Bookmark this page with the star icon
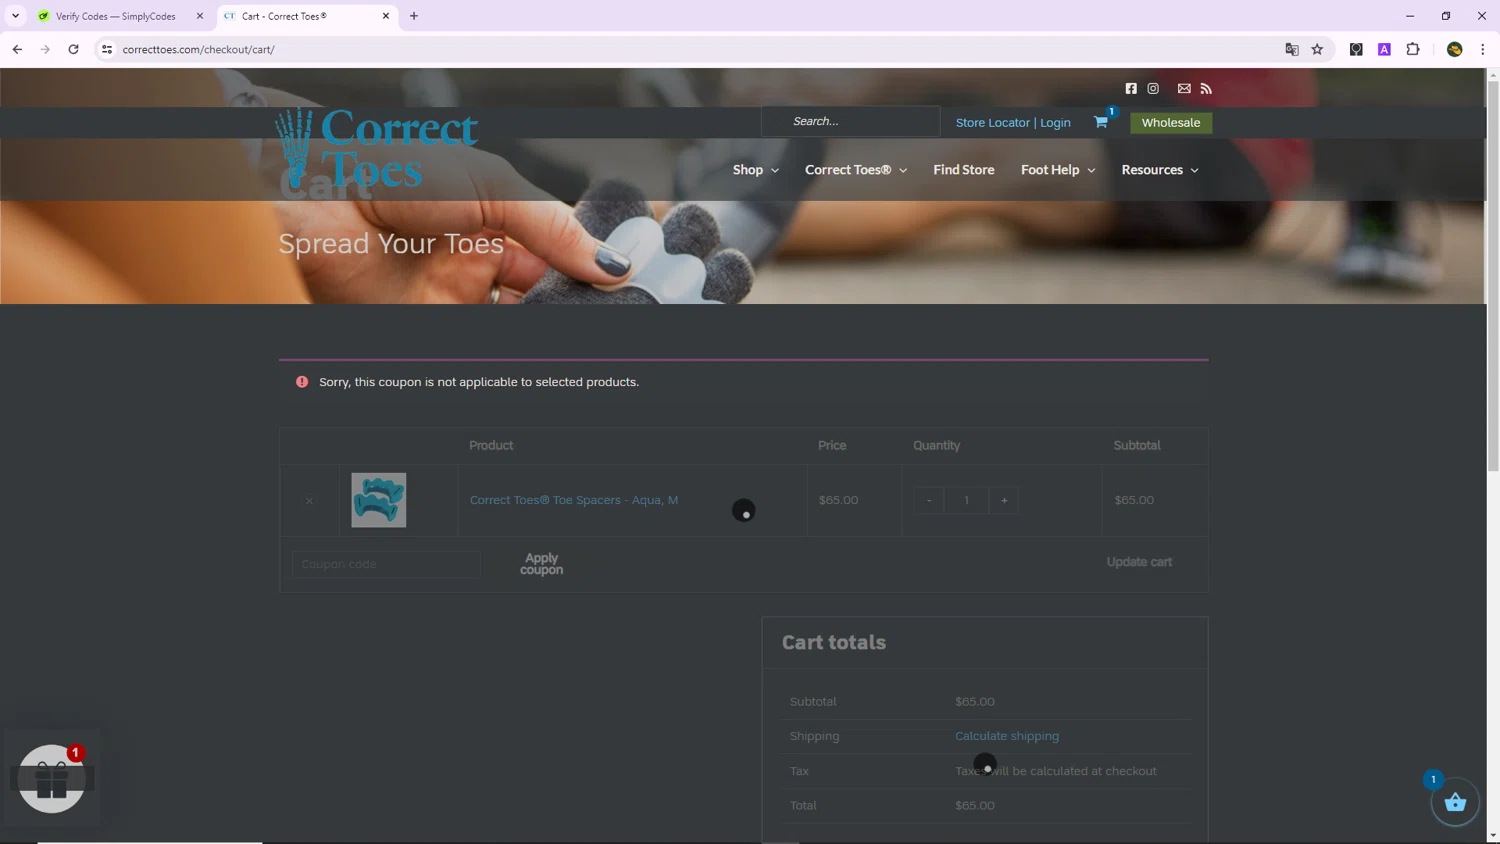The image size is (1500, 844). (x=1317, y=49)
